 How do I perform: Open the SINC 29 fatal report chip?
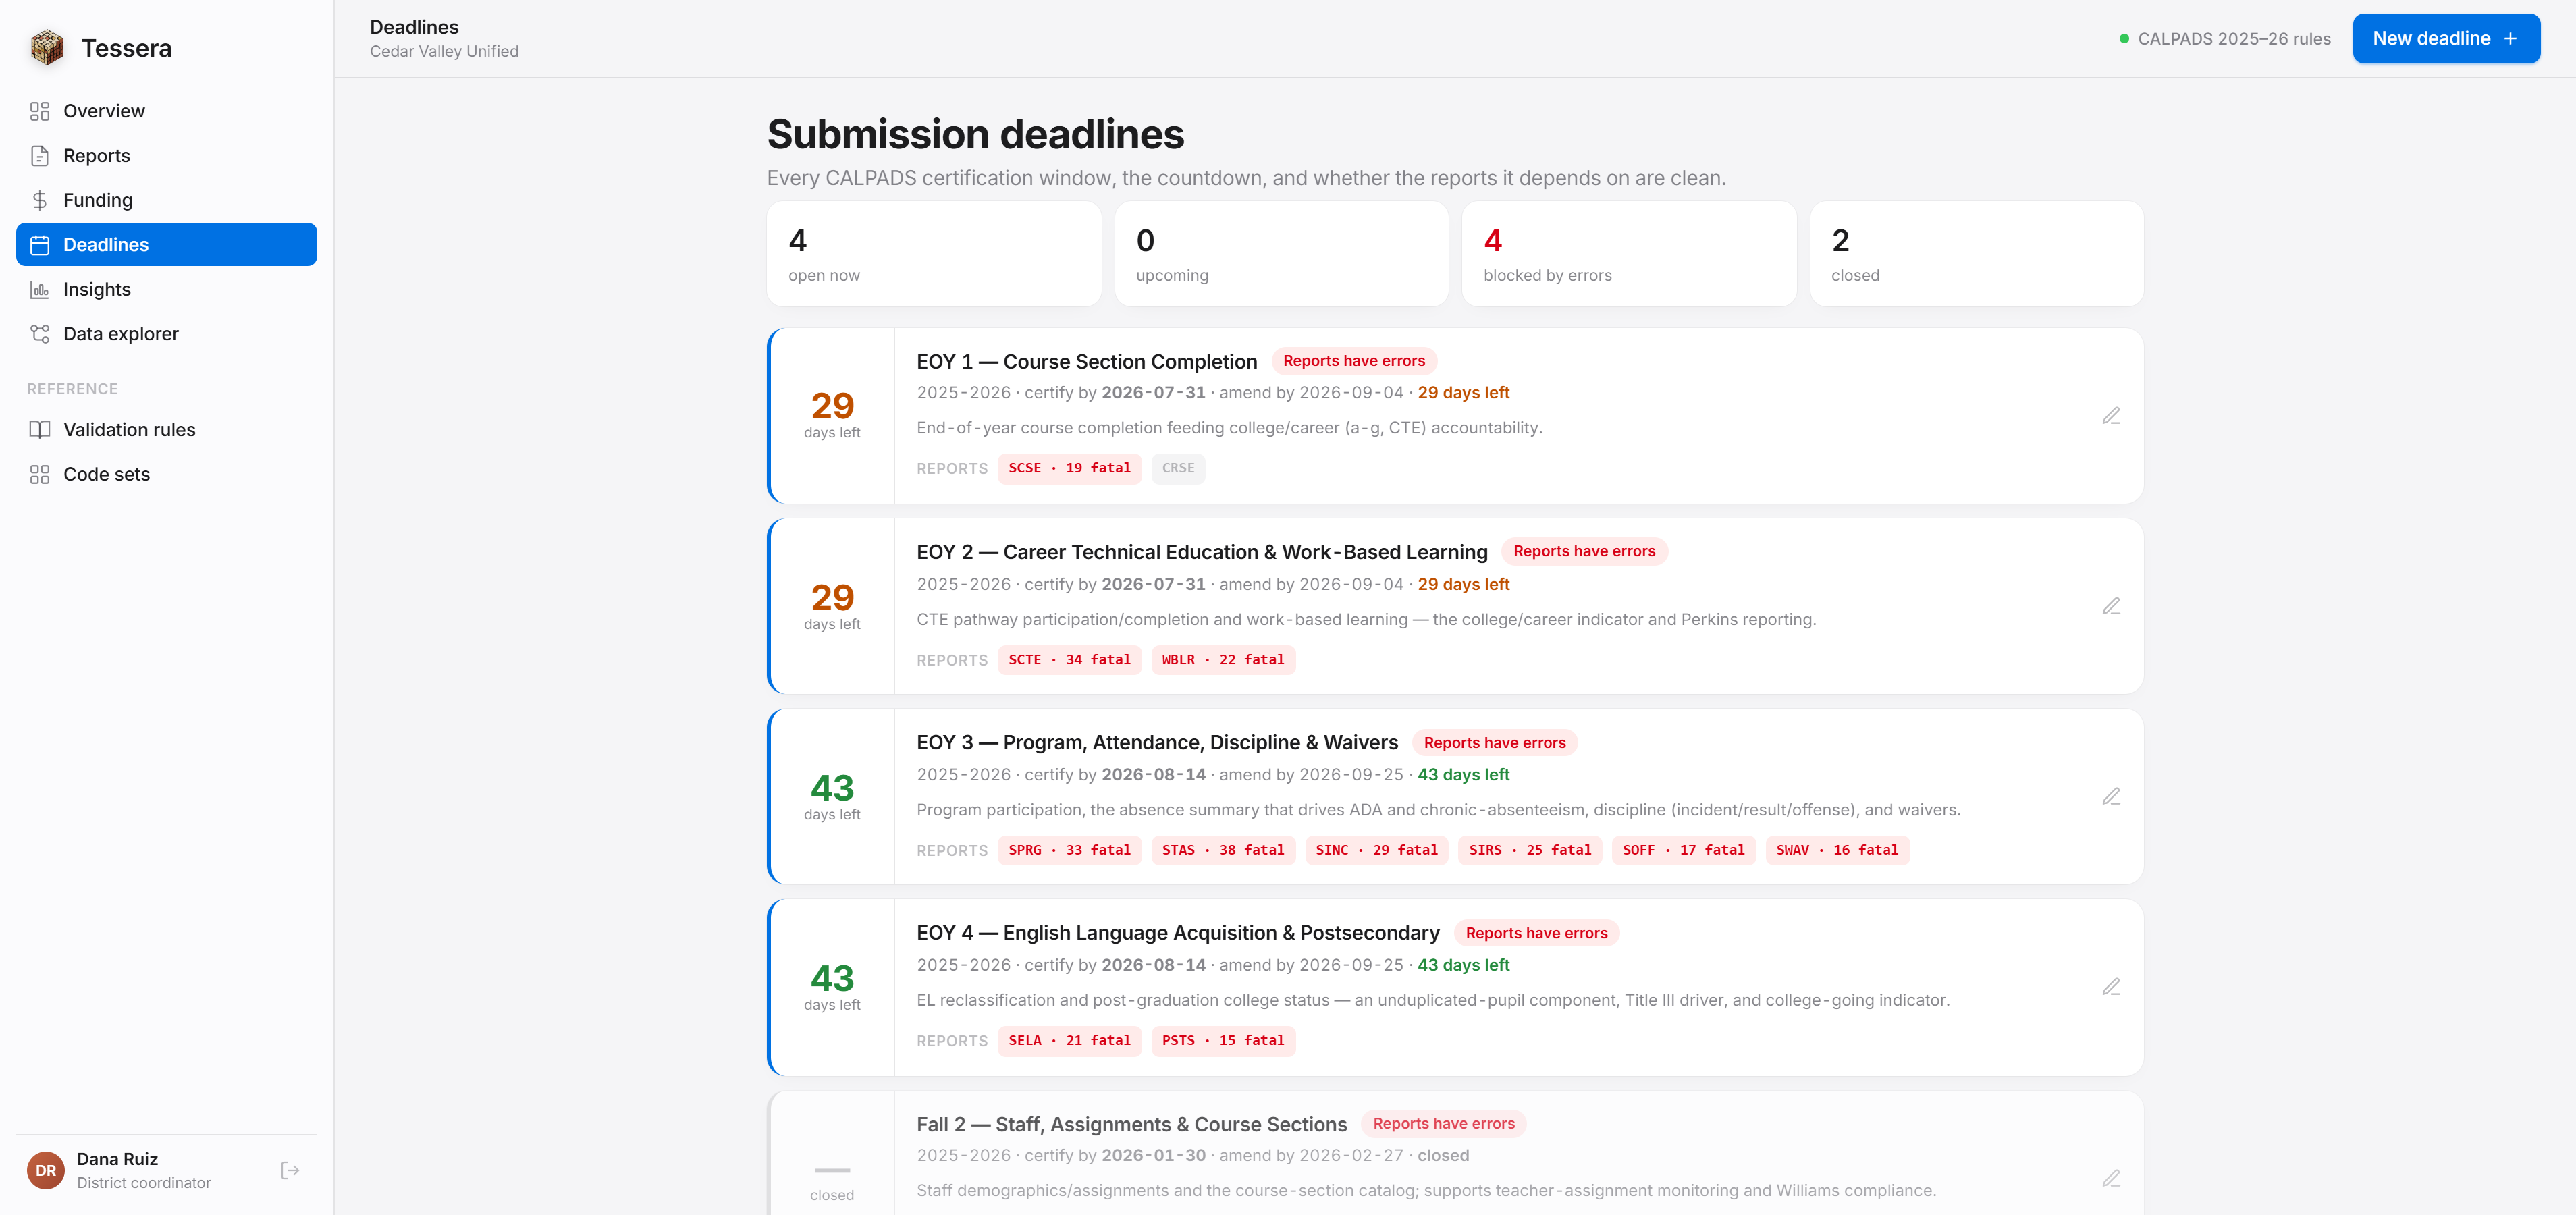tap(1376, 850)
